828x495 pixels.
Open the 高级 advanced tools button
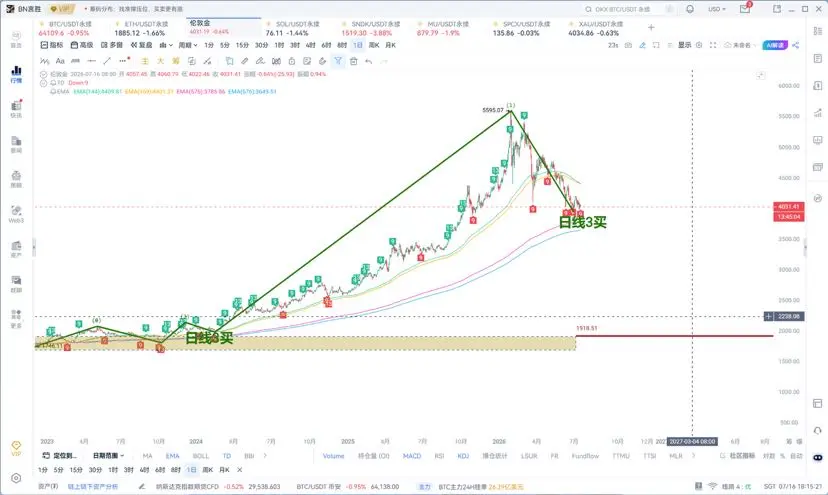click(x=82, y=45)
